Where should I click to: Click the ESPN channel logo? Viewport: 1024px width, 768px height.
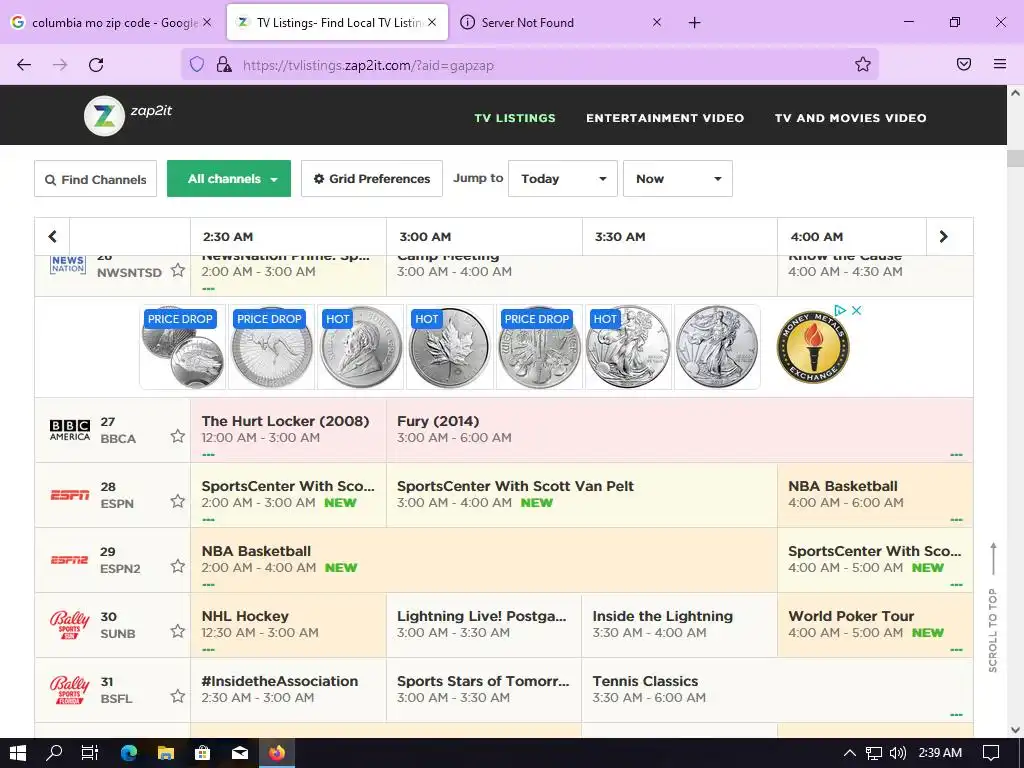pos(70,495)
